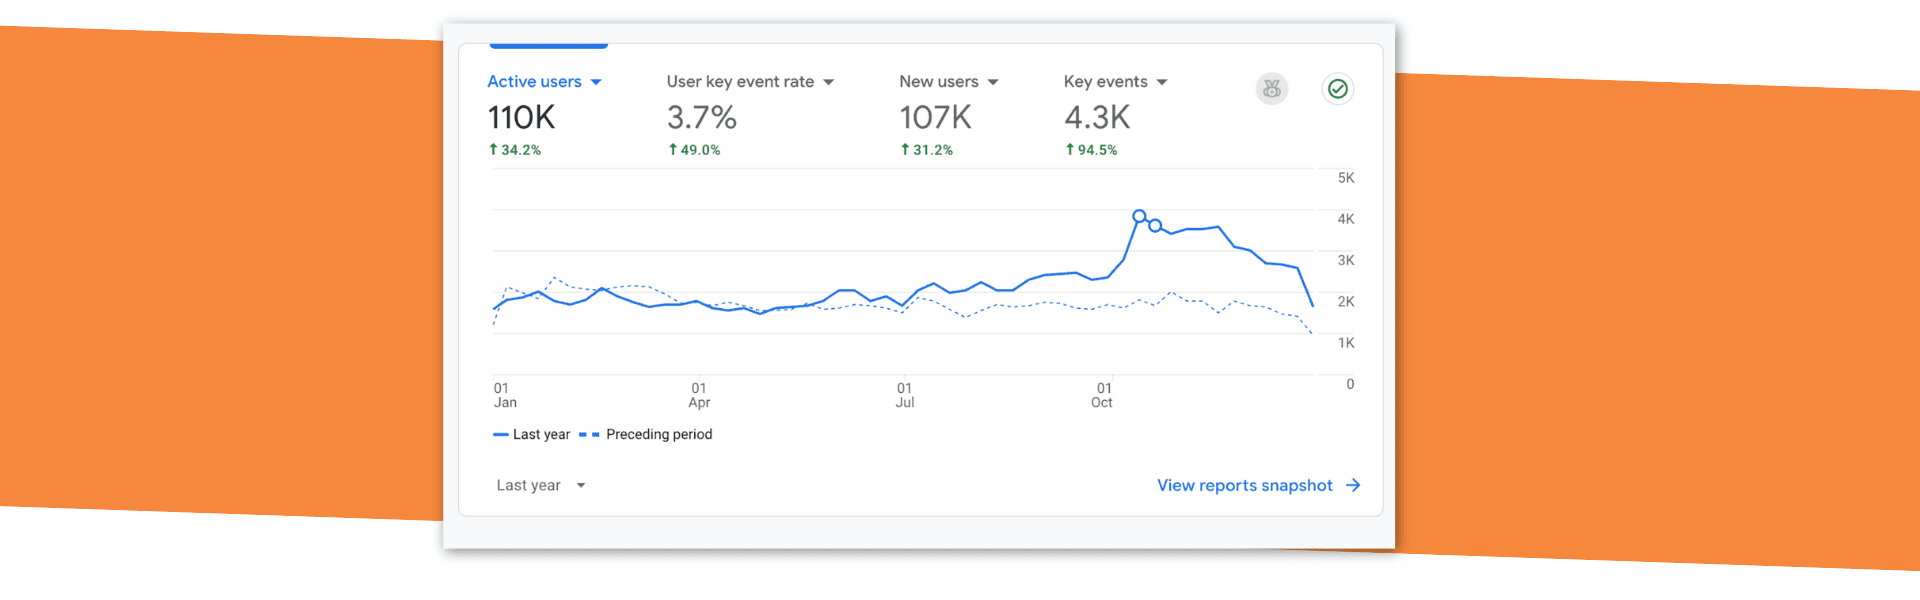Expand the New users metric dropdown arrow

pyautogui.click(x=993, y=82)
